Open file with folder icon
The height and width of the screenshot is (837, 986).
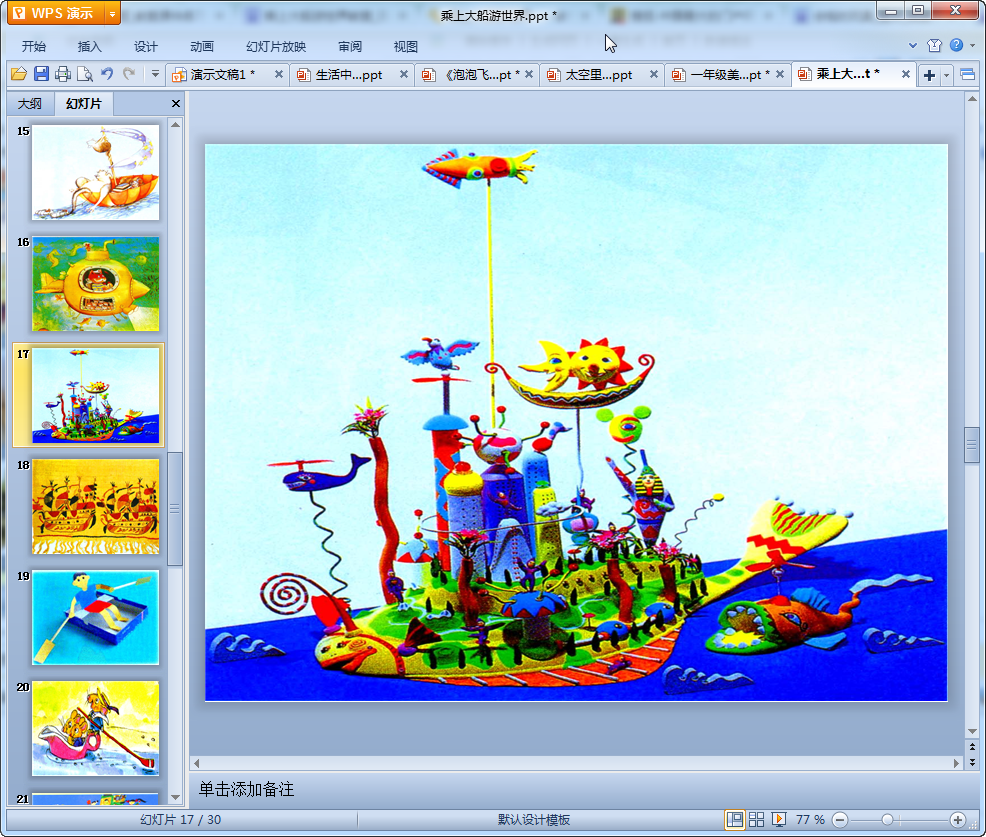pos(19,74)
